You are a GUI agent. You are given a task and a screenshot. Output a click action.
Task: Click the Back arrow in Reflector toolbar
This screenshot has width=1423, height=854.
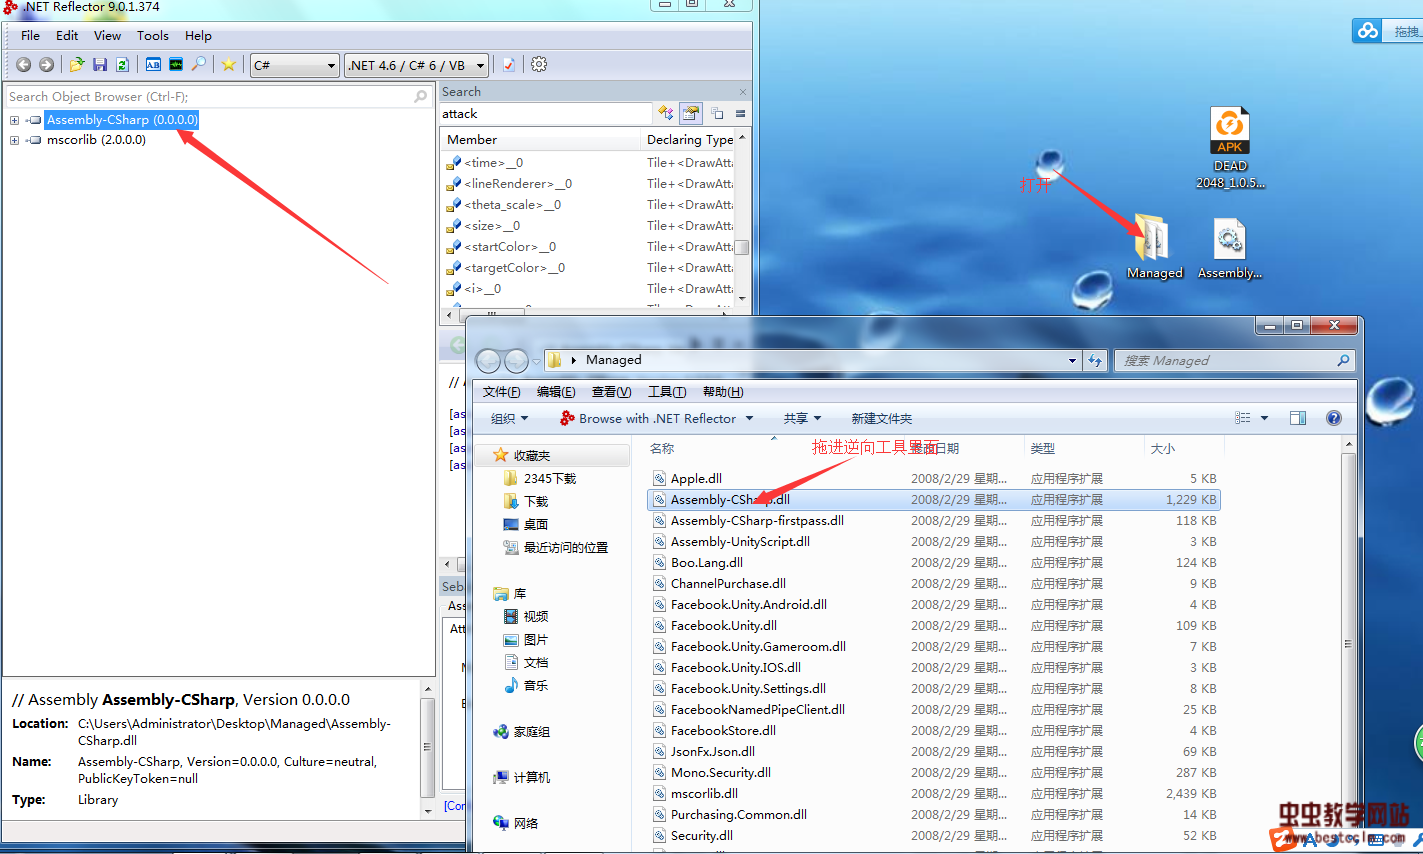(x=24, y=65)
